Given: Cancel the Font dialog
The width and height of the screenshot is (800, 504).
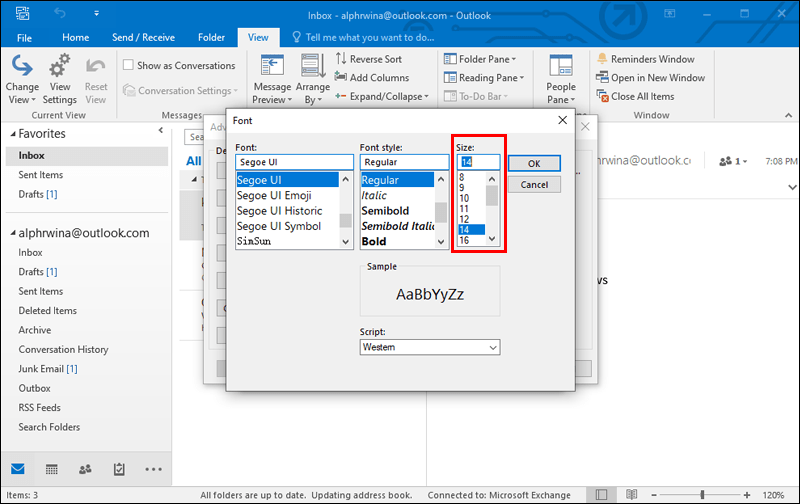Looking at the screenshot, I should (x=534, y=185).
